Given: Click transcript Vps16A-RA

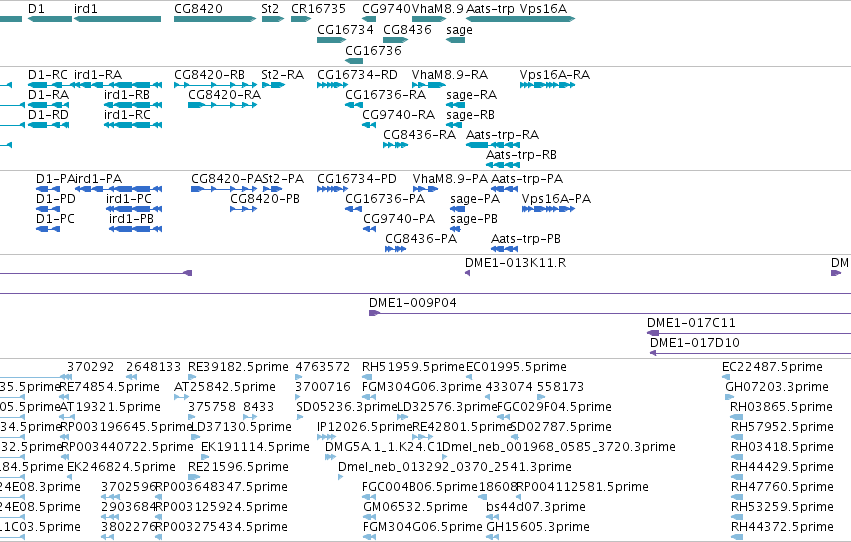Looking at the screenshot, I should click(547, 85).
